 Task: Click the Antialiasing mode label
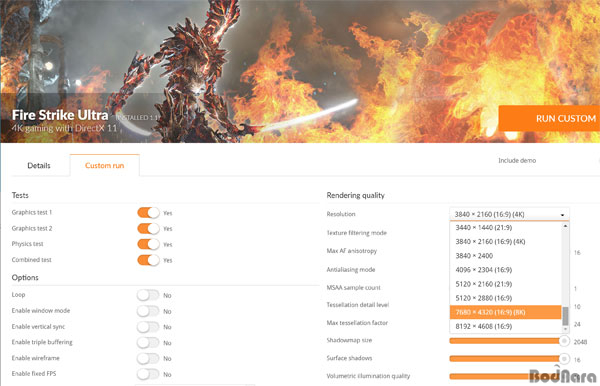point(351,270)
